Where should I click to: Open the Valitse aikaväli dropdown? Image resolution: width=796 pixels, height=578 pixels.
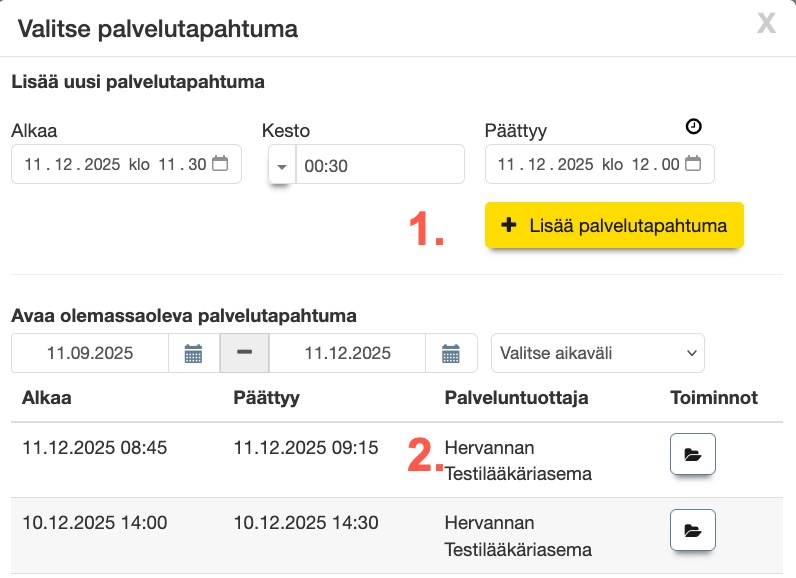tap(598, 353)
